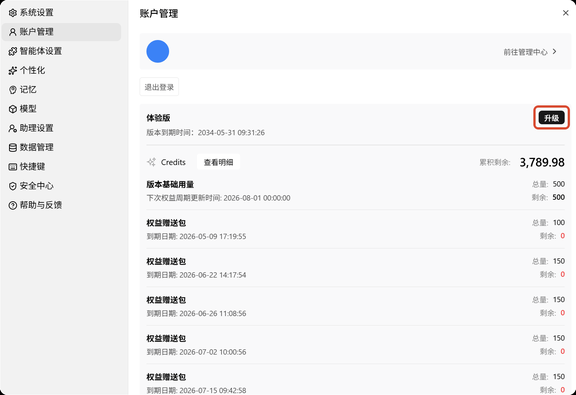The height and width of the screenshot is (395, 576).
Task: Click 权益赠送包 expiring 2026-07-02
Action: coord(166,338)
